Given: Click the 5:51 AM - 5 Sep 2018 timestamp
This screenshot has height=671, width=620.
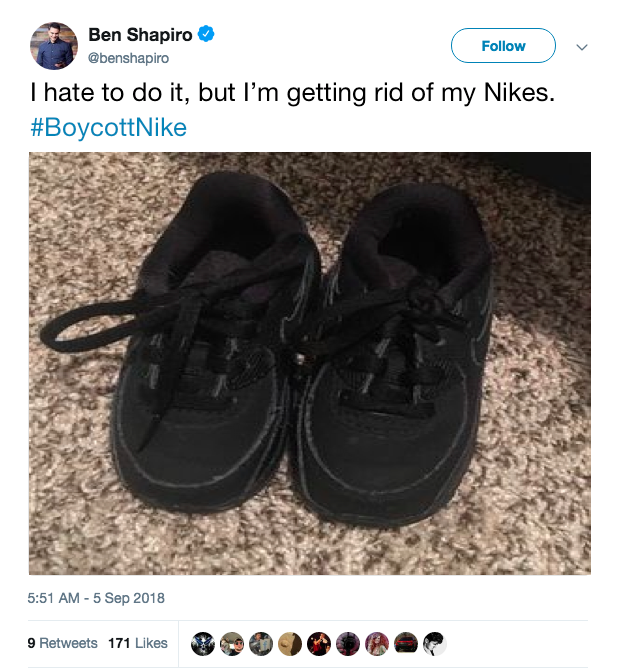Looking at the screenshot, I should (x=96, y=598).
